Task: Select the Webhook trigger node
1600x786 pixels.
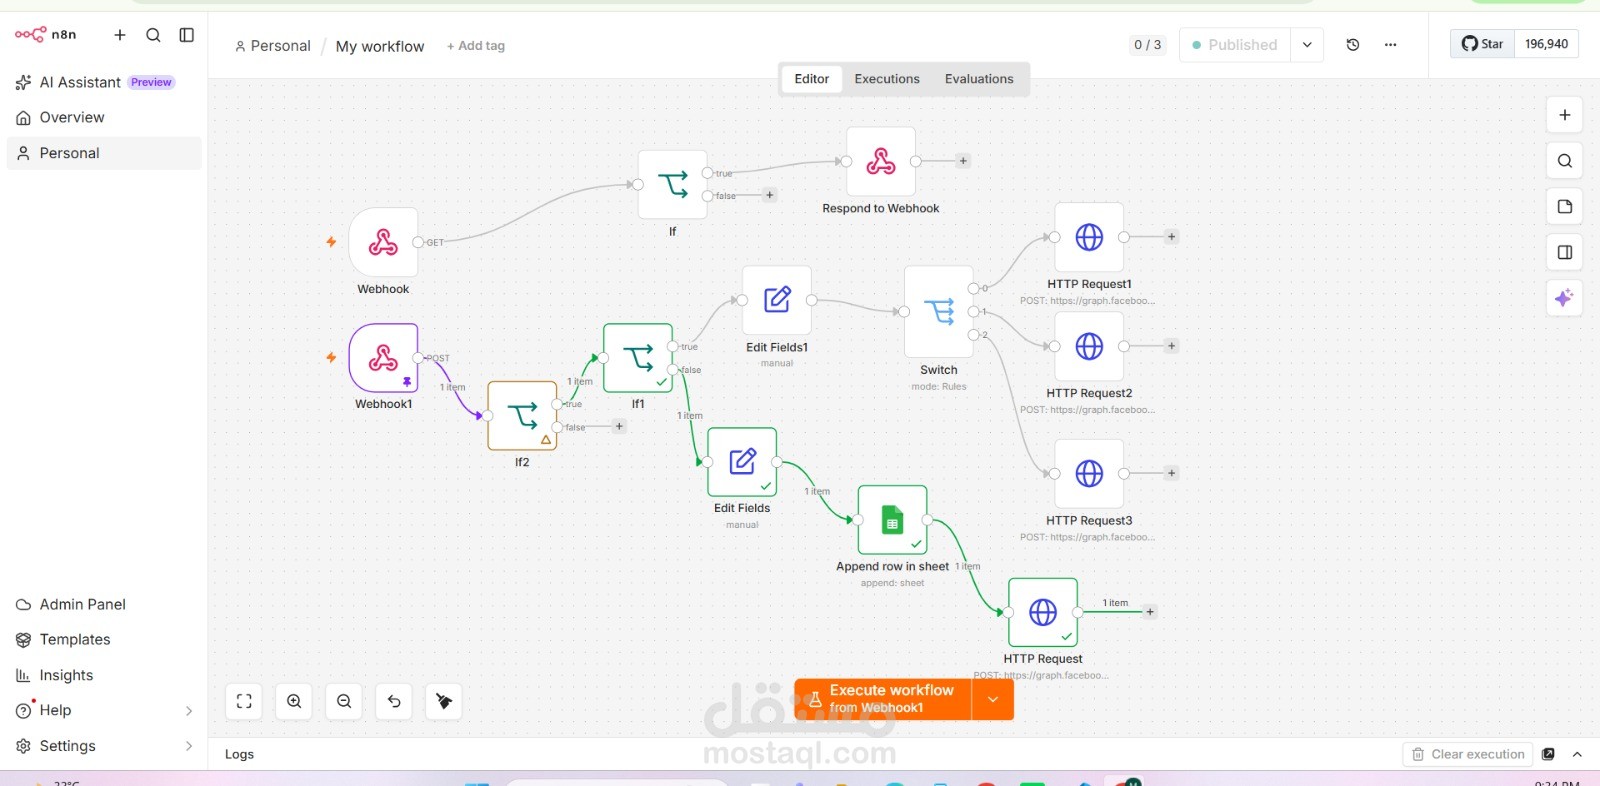Action: point(383,242)
